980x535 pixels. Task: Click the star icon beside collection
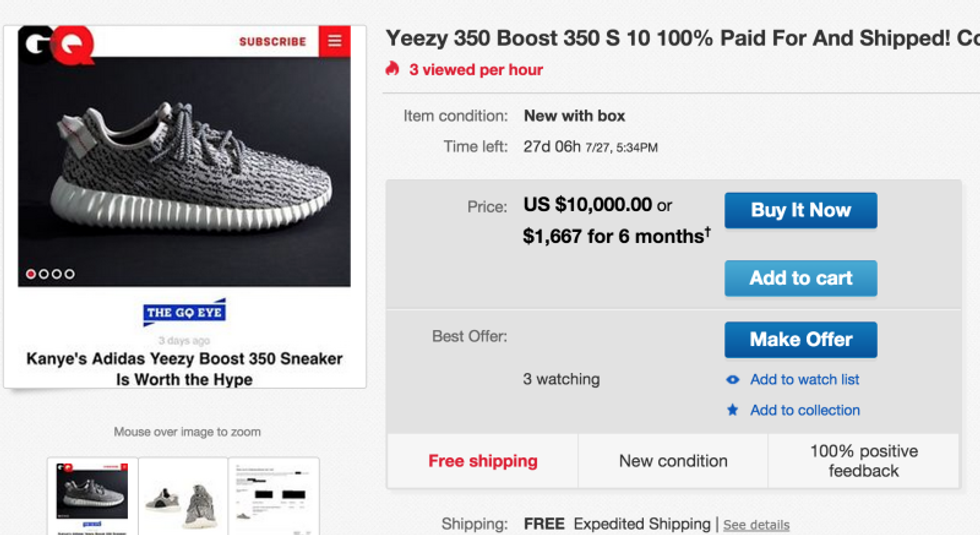click(x=733, y=410)
